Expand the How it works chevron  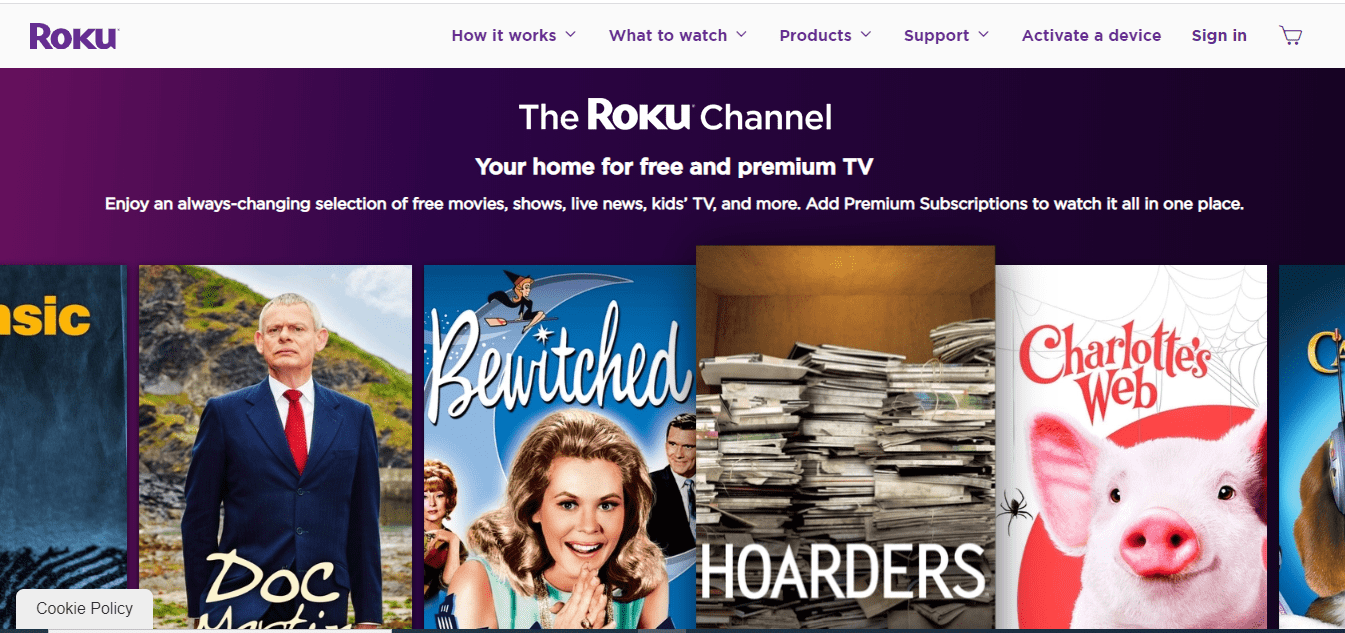coord(571,34)
